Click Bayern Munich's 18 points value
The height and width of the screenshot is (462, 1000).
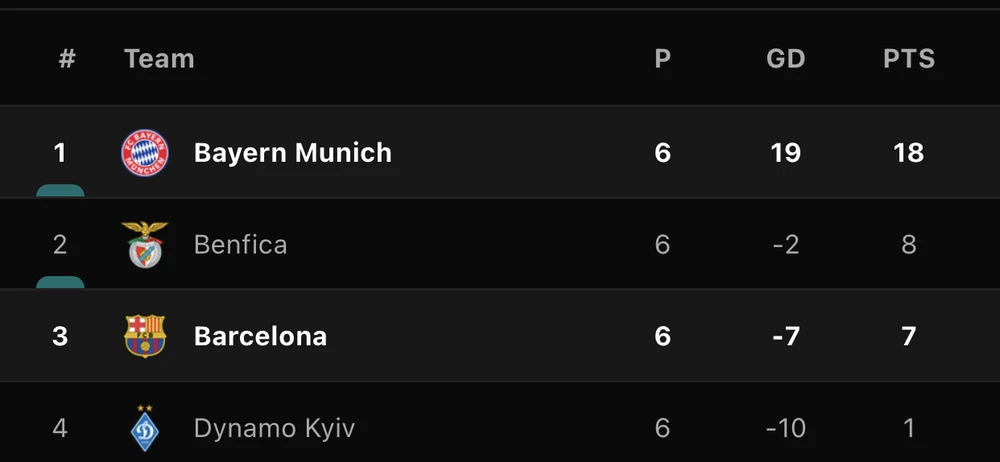(908, 153)
